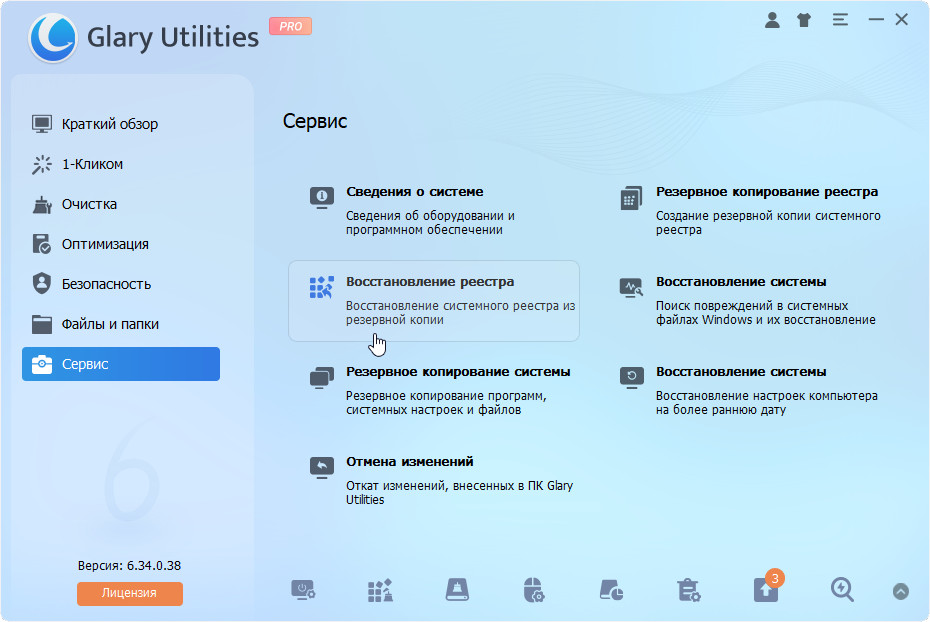
Task: Open the disk space analyzer icon
Action: [611, 591]
